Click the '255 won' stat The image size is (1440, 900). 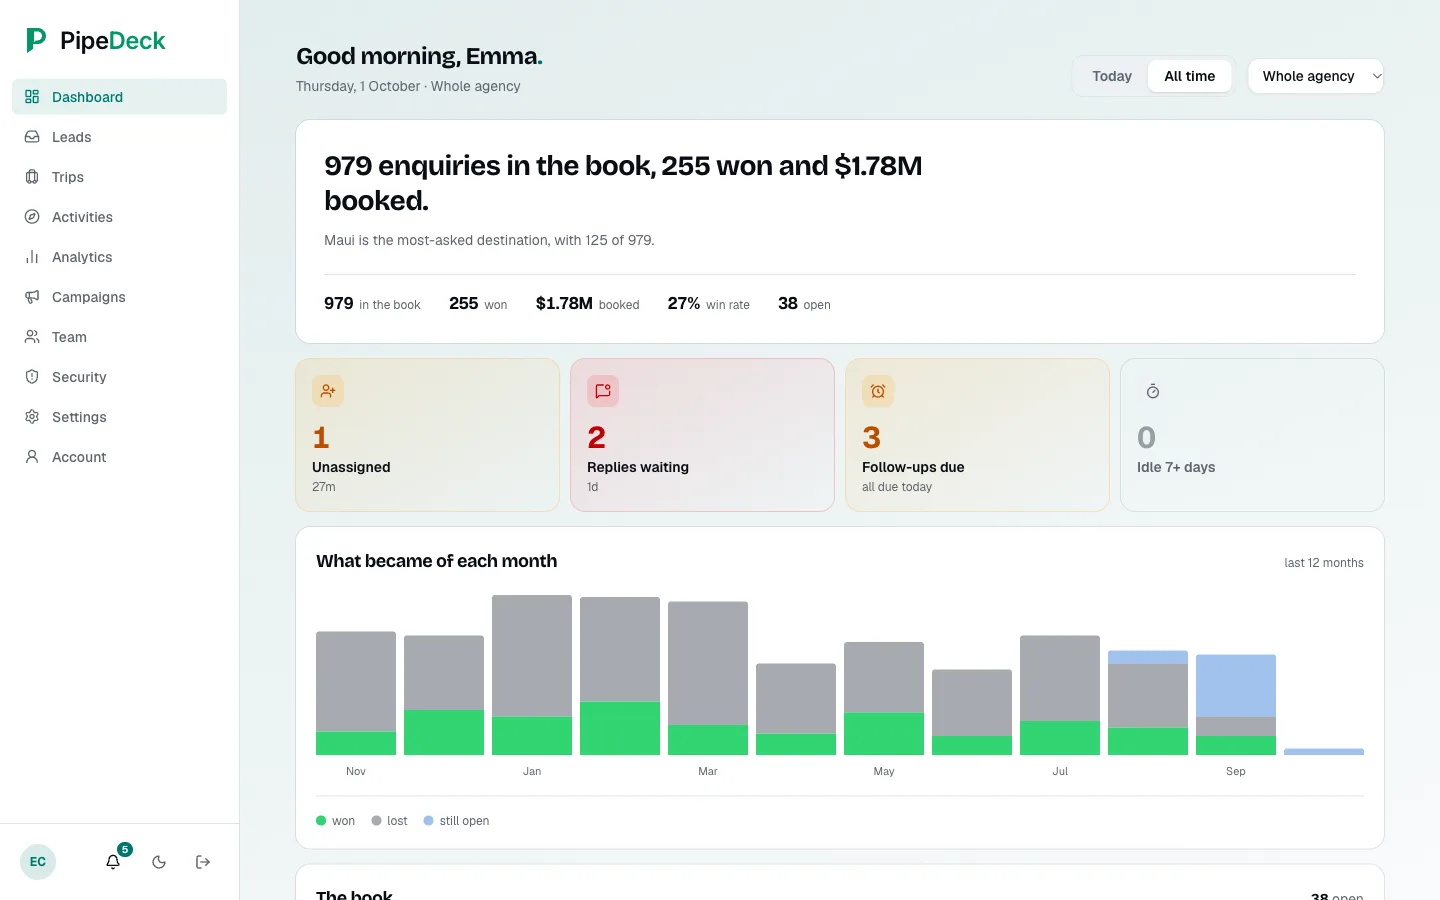click(478, 304)
